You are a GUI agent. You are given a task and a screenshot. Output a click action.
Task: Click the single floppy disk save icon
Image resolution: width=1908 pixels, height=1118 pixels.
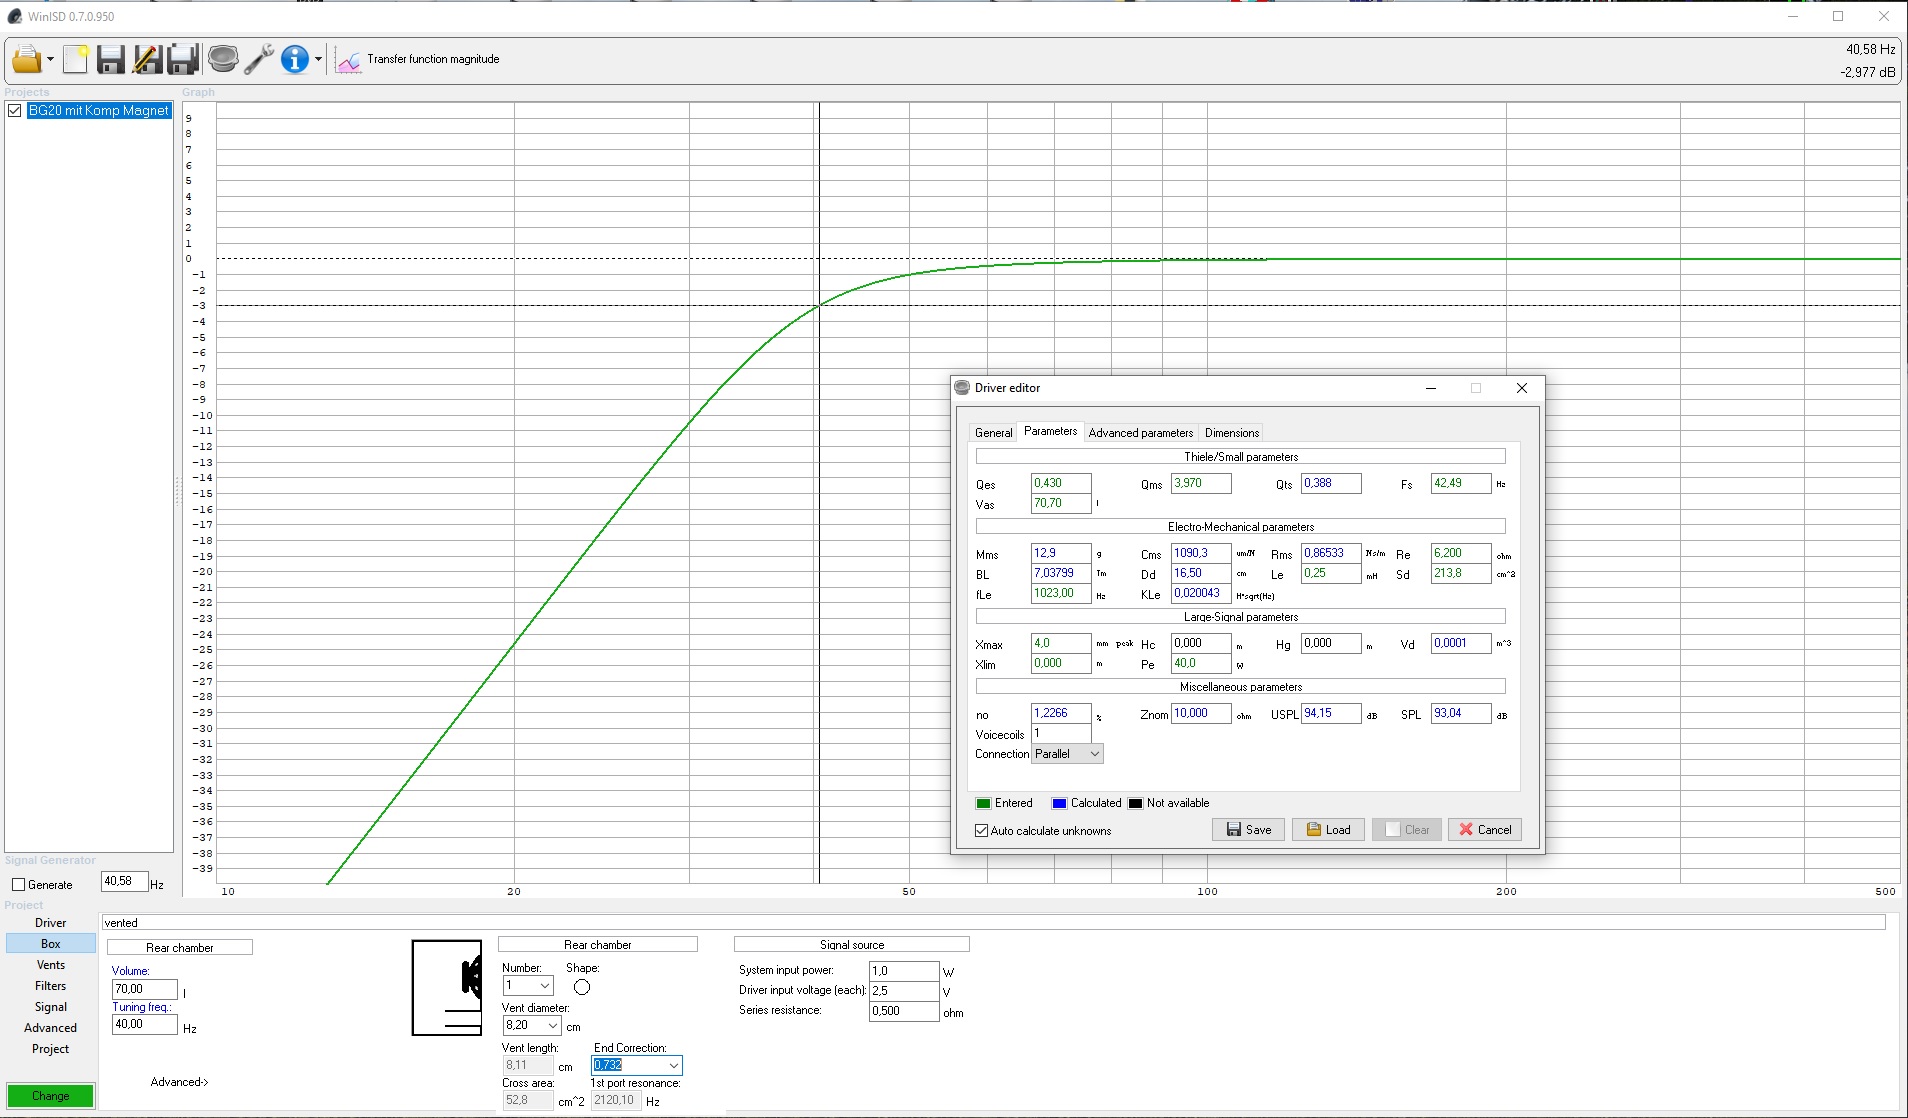(110, 60)
